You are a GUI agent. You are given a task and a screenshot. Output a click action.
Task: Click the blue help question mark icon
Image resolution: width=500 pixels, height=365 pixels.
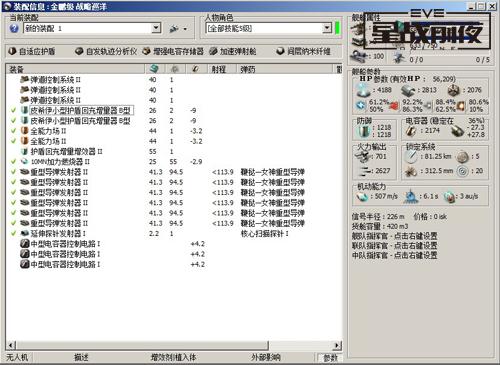[x=14, y=28]
